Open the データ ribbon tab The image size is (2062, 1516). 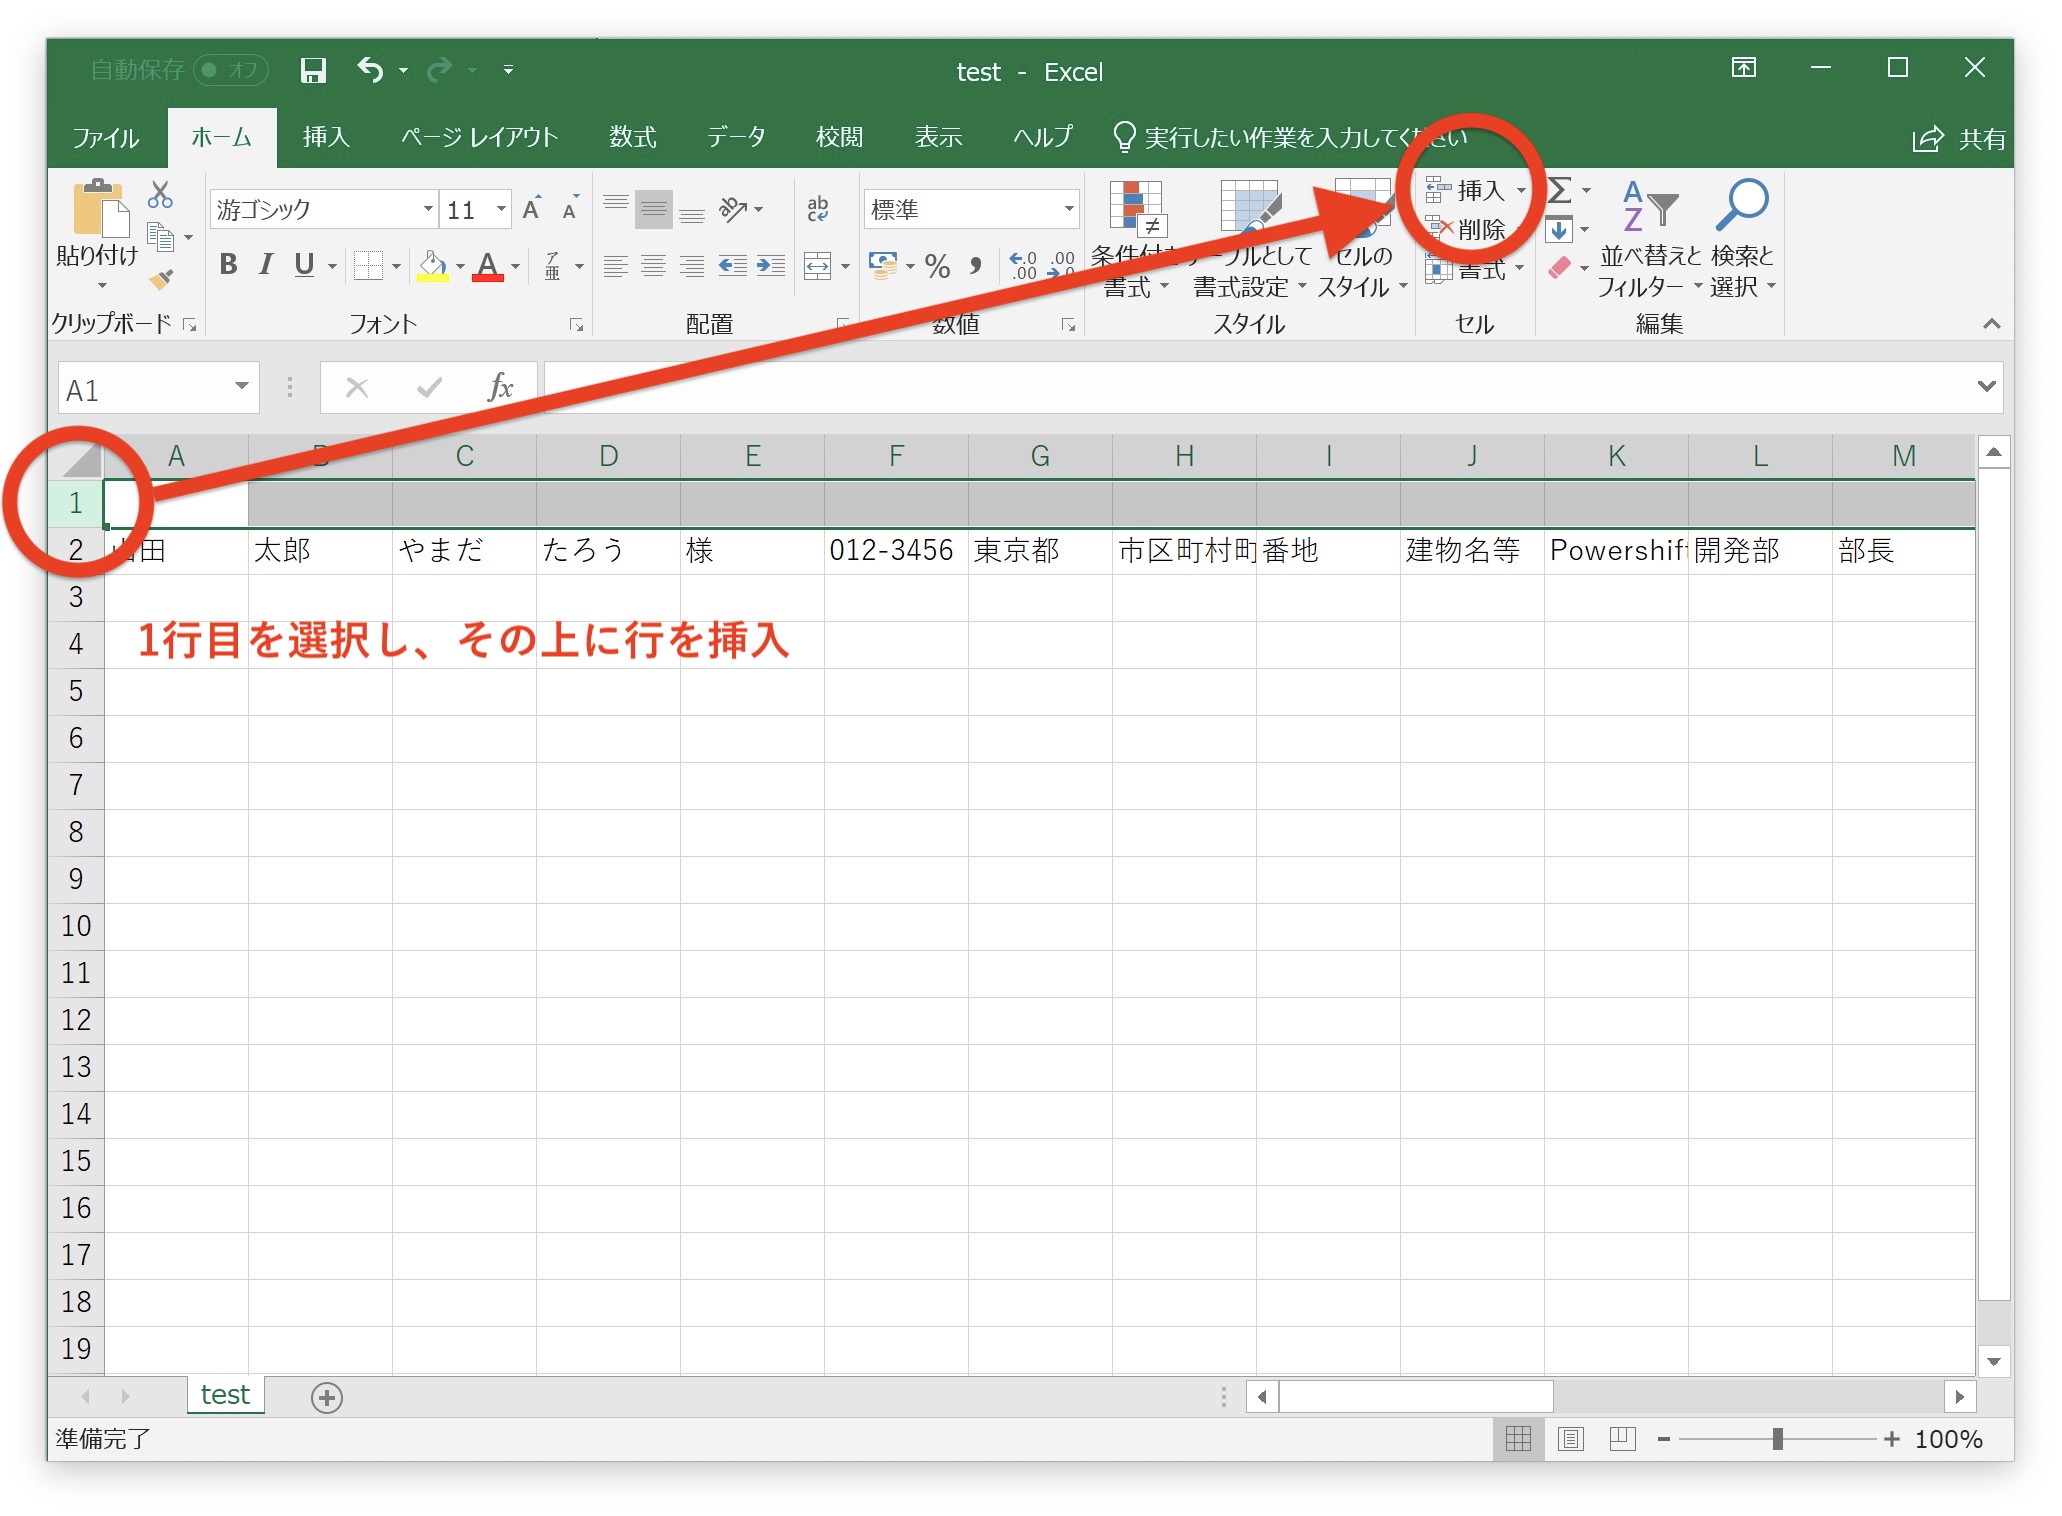[736, 137]
